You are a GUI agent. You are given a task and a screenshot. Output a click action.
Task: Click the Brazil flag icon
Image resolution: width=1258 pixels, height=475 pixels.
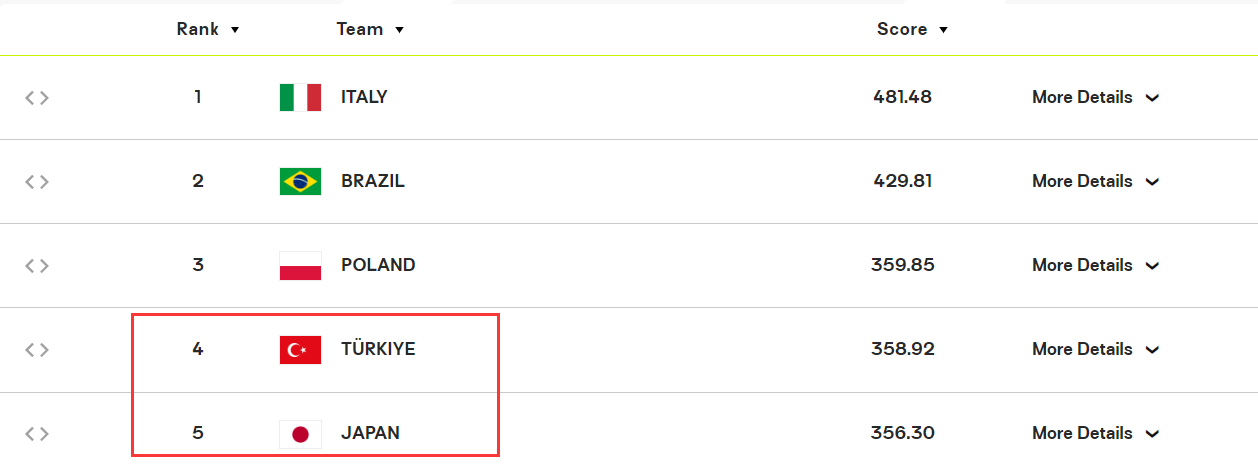300,181
